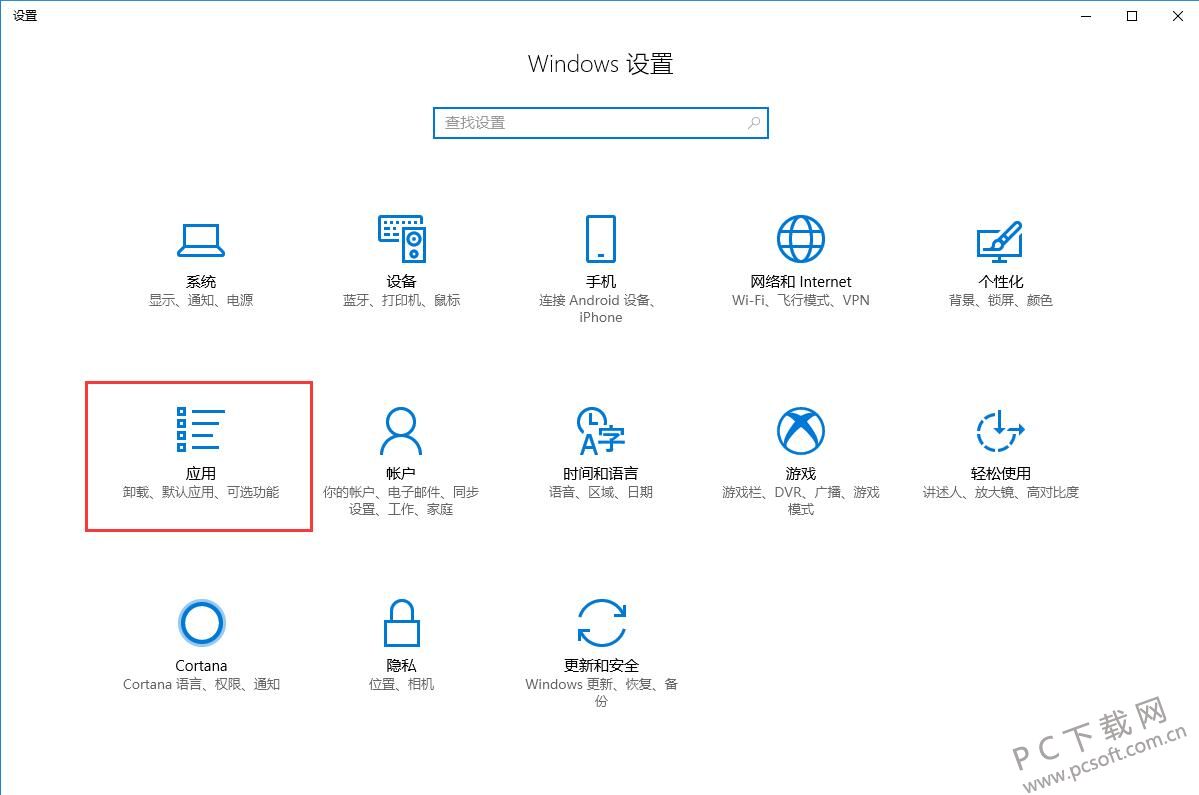Click the magnifier icon in the search box
1199x795 pixels.
tap(754, 122)
